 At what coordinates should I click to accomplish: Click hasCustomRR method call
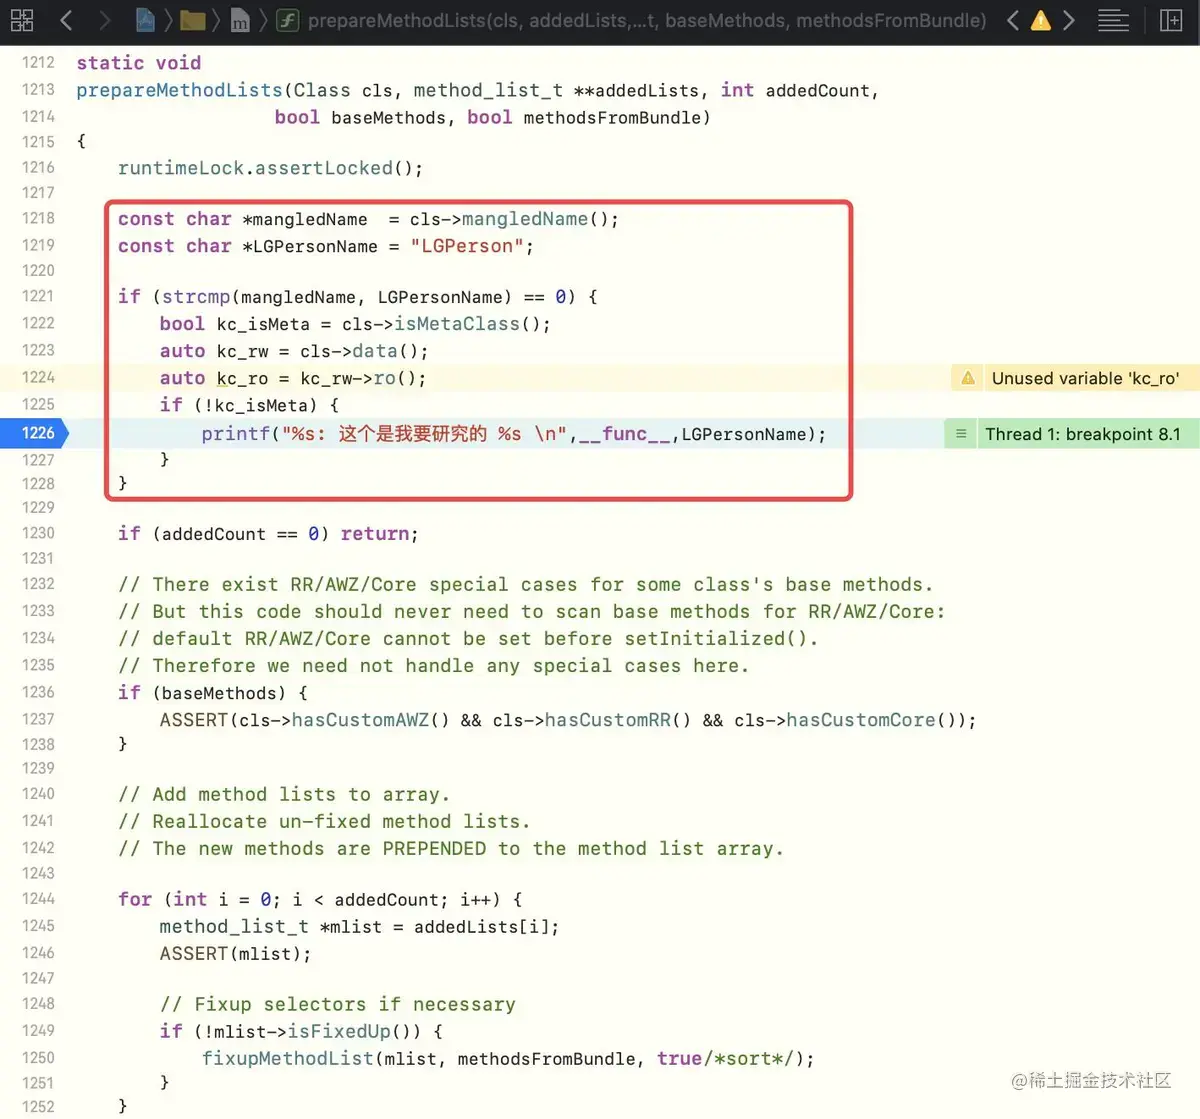[x=608, y=720]
